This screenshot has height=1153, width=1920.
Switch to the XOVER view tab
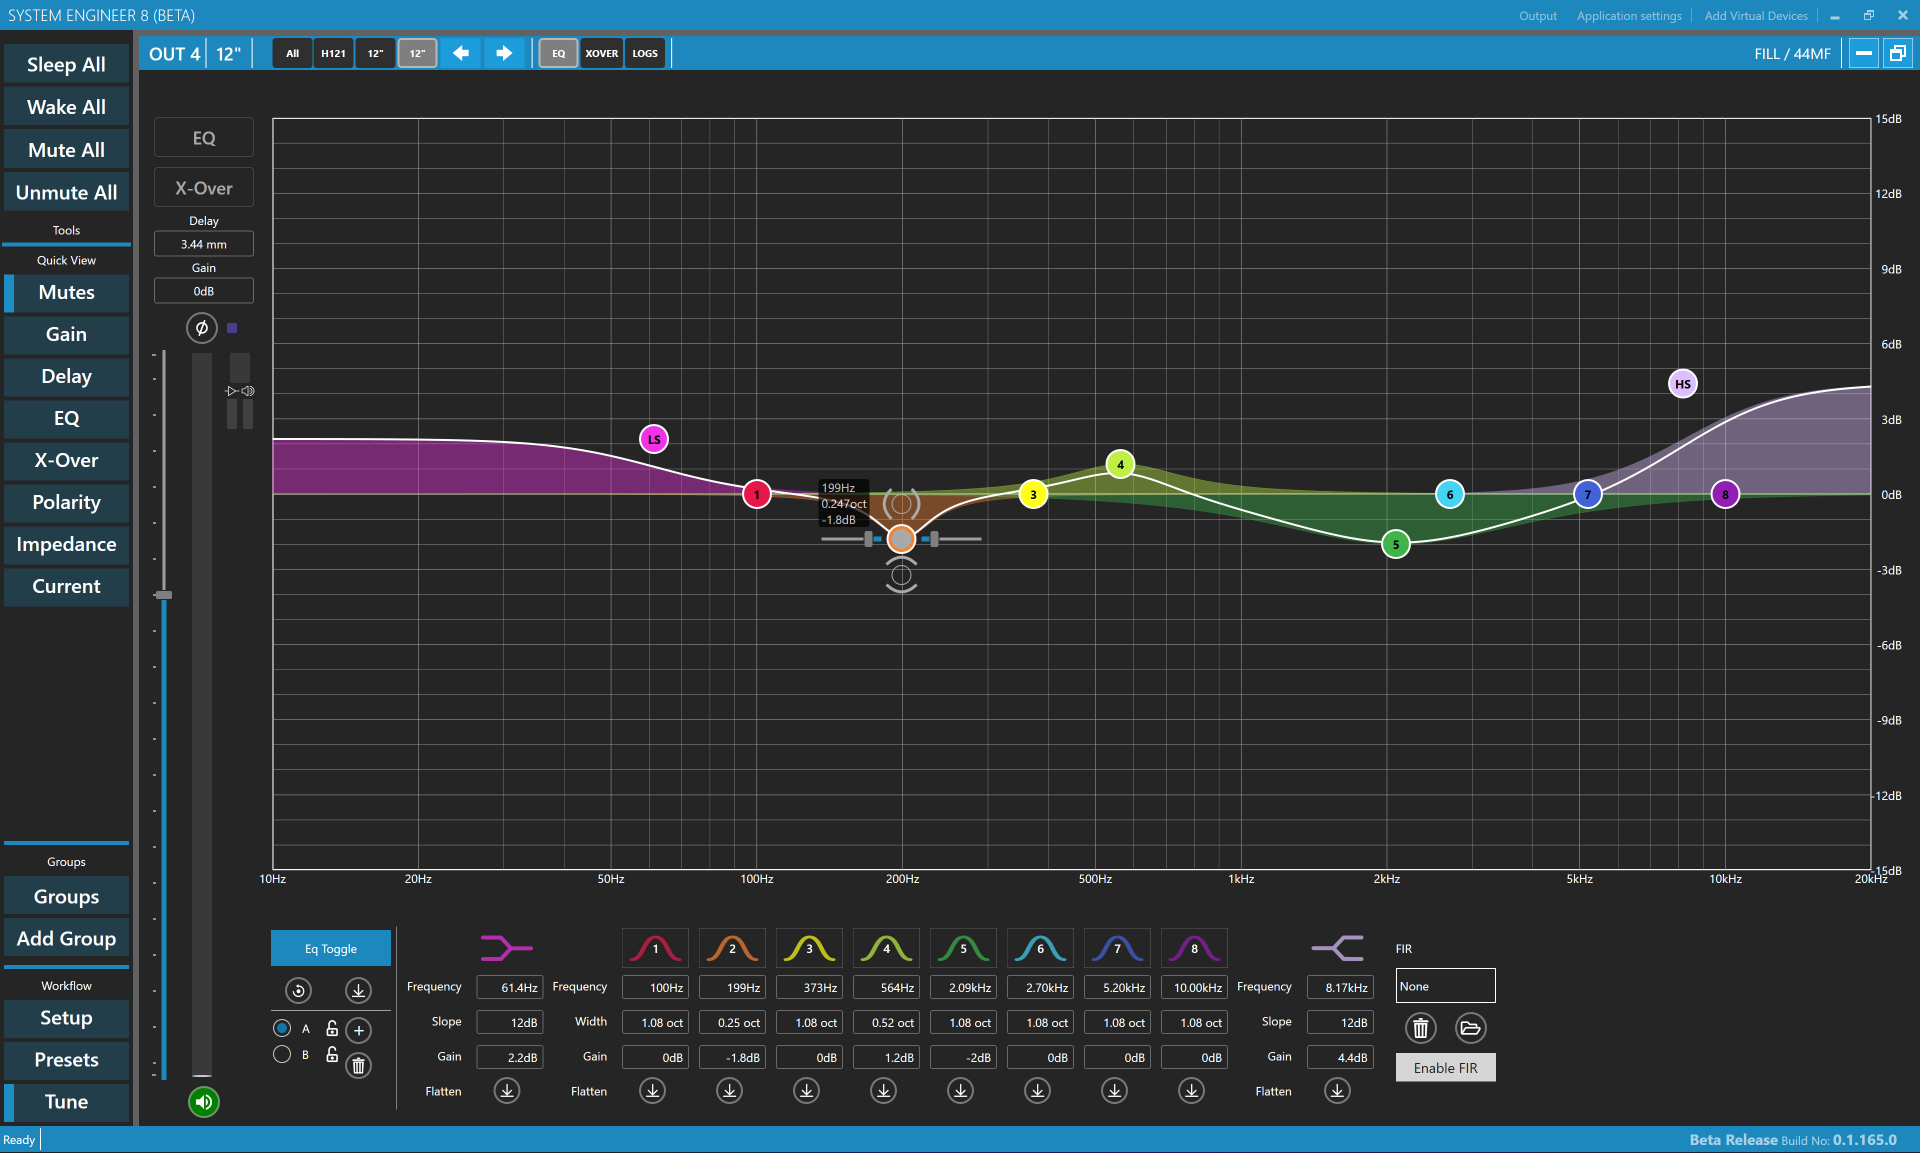click(x=601, y=53)
